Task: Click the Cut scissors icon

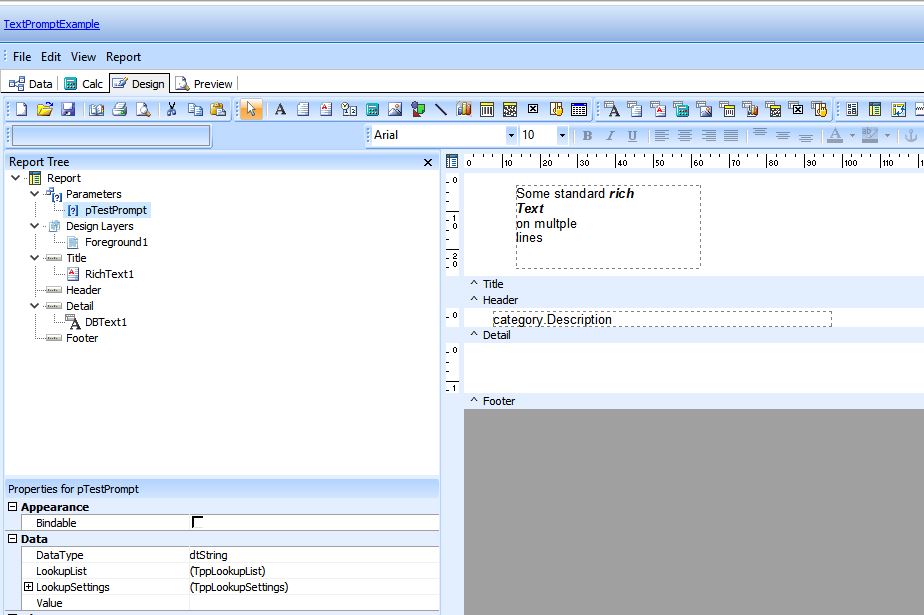Action: pyautogui.click(x=171, y=110)
